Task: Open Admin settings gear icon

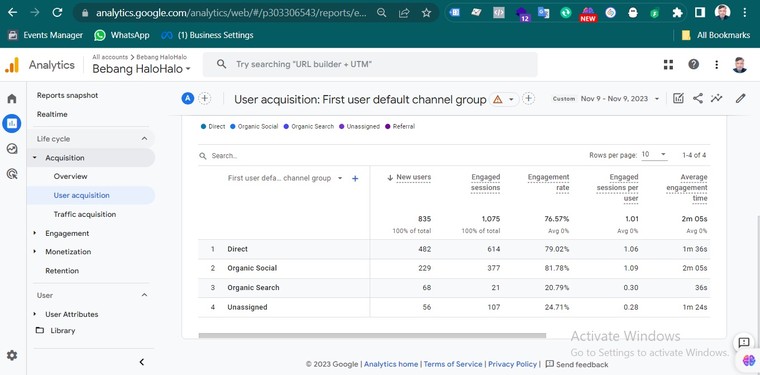Action: (12, 356)
